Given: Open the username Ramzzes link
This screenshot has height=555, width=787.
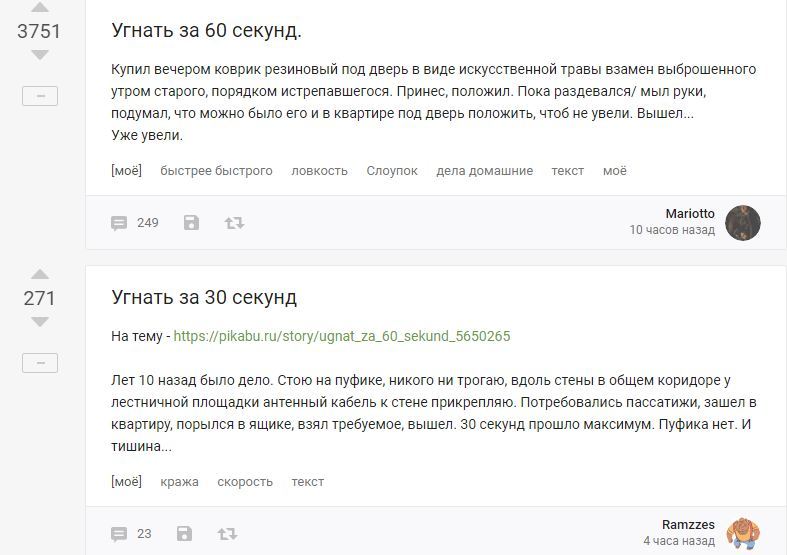Looking at the screenshot, I should tap(688, 525).
